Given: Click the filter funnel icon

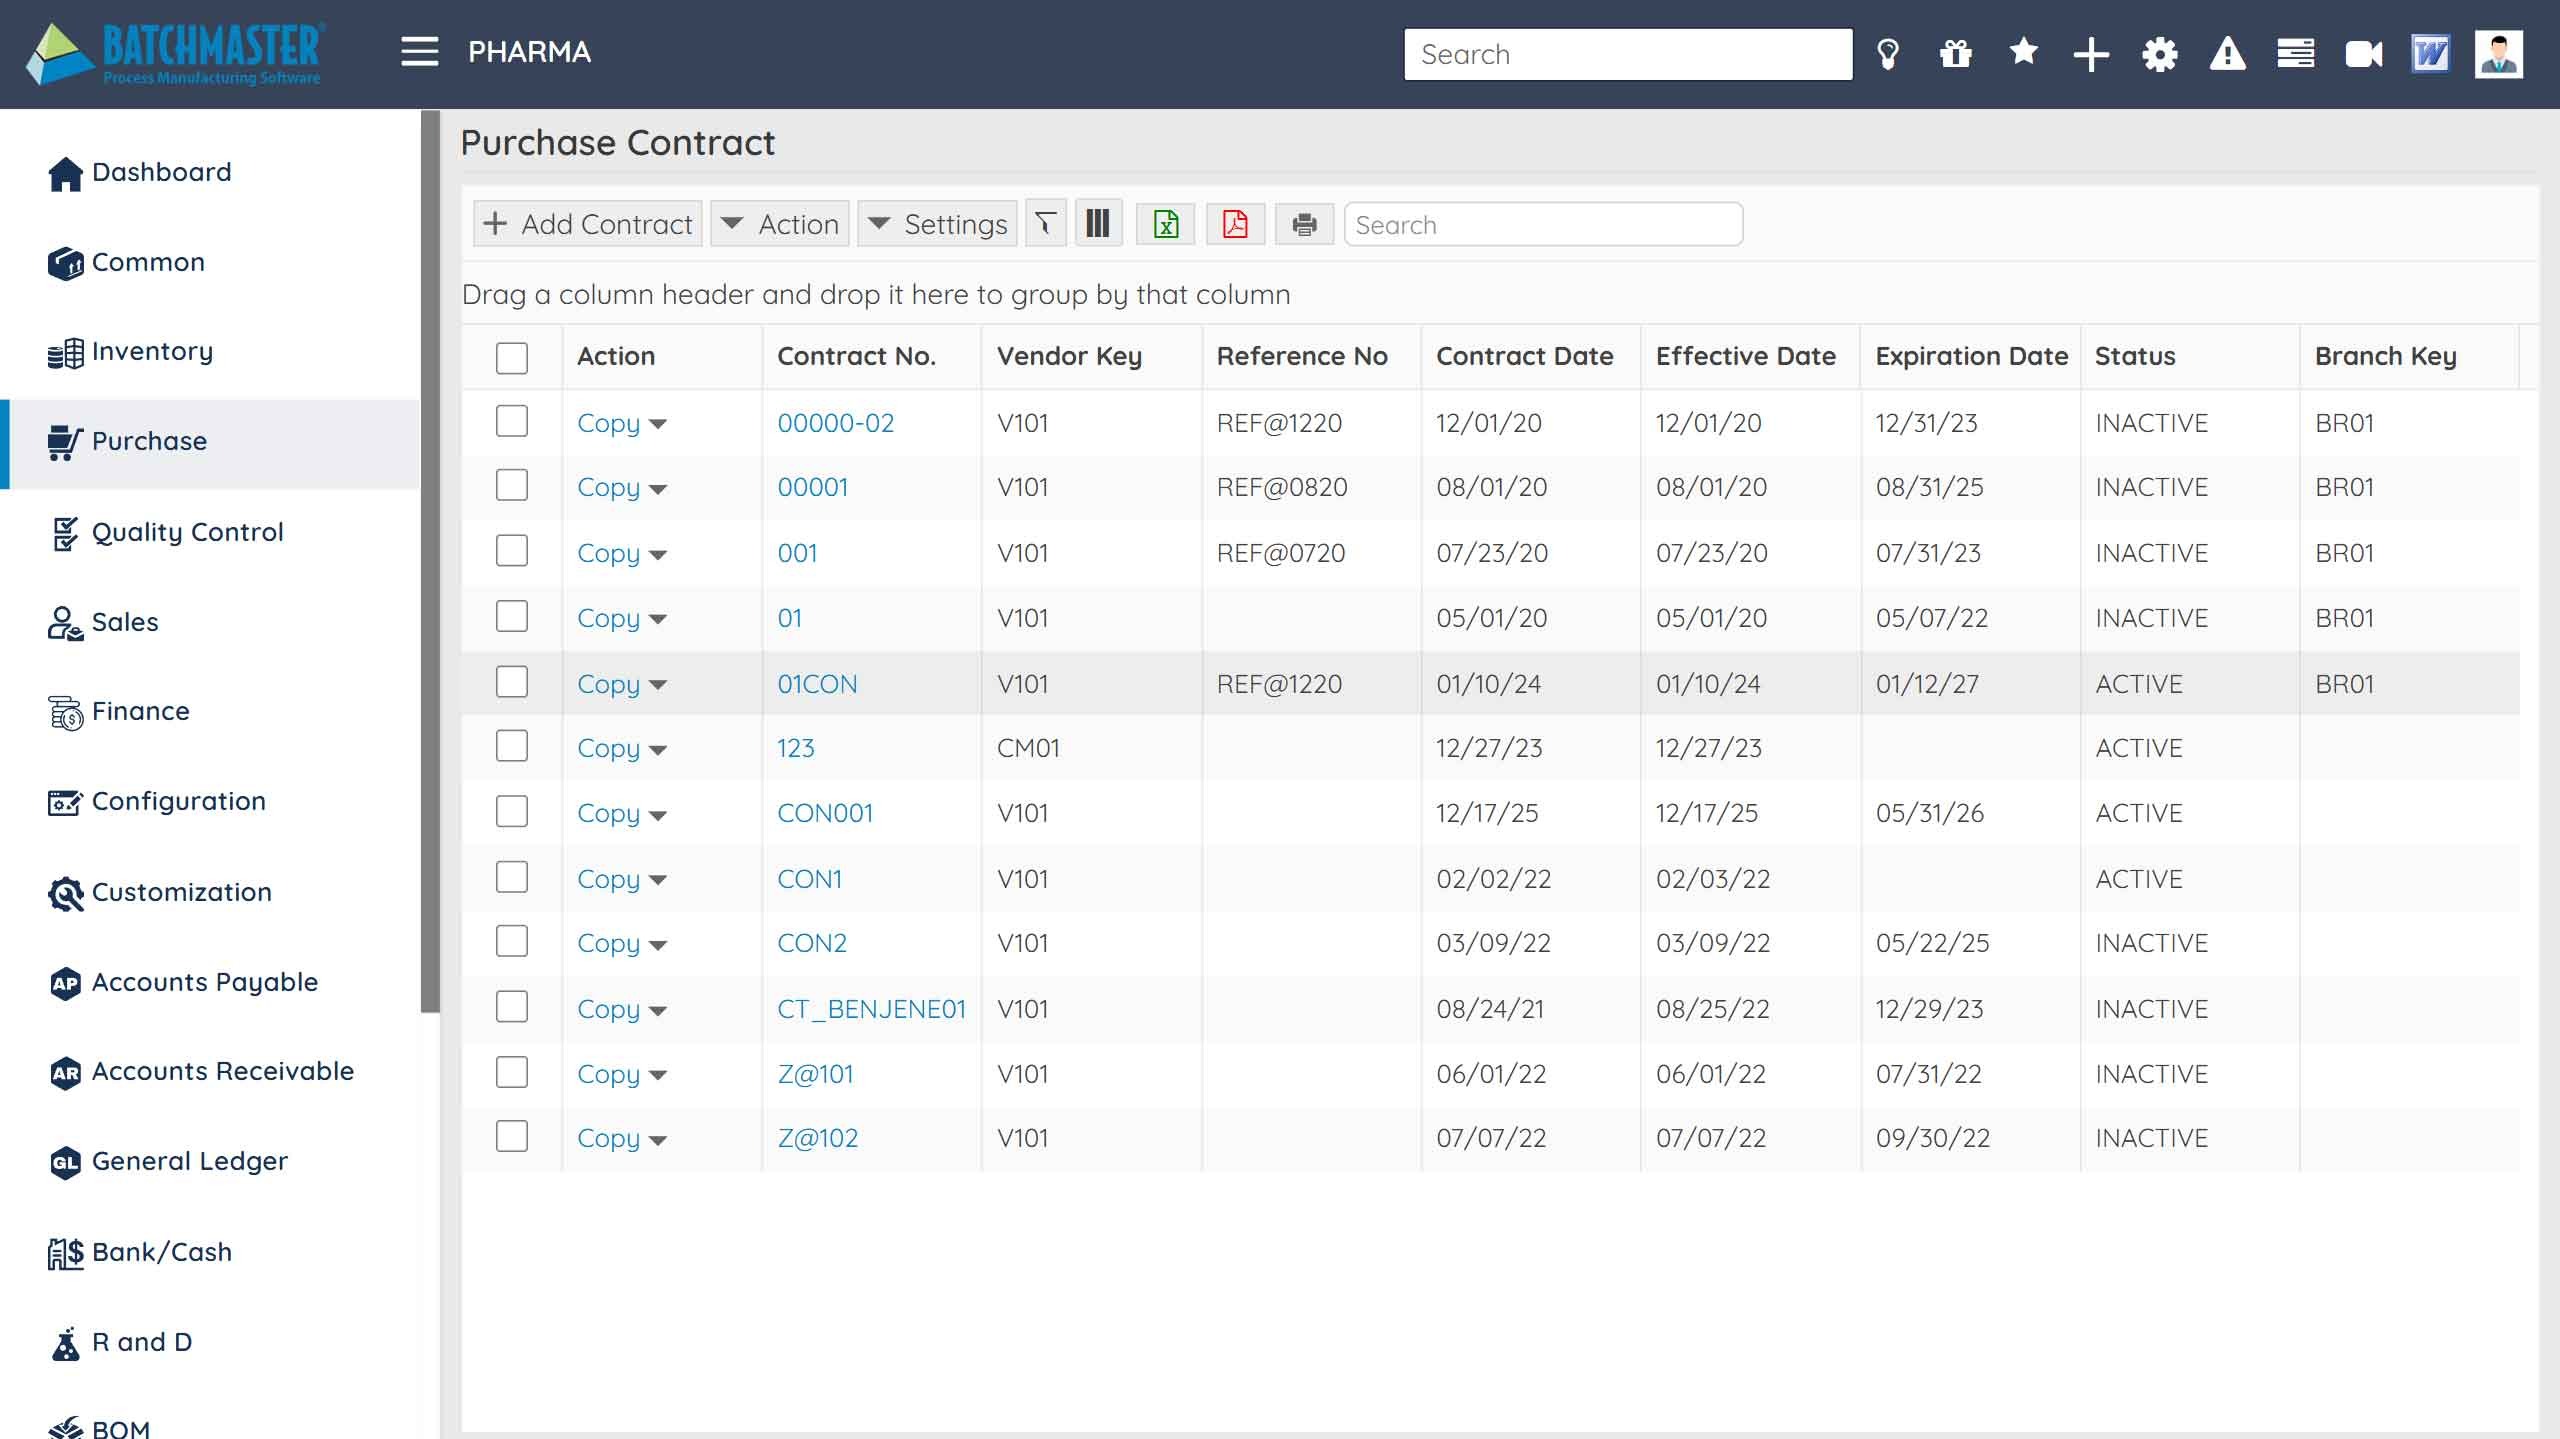Looking at the screenshot, I should click(x=1045, y=224).
